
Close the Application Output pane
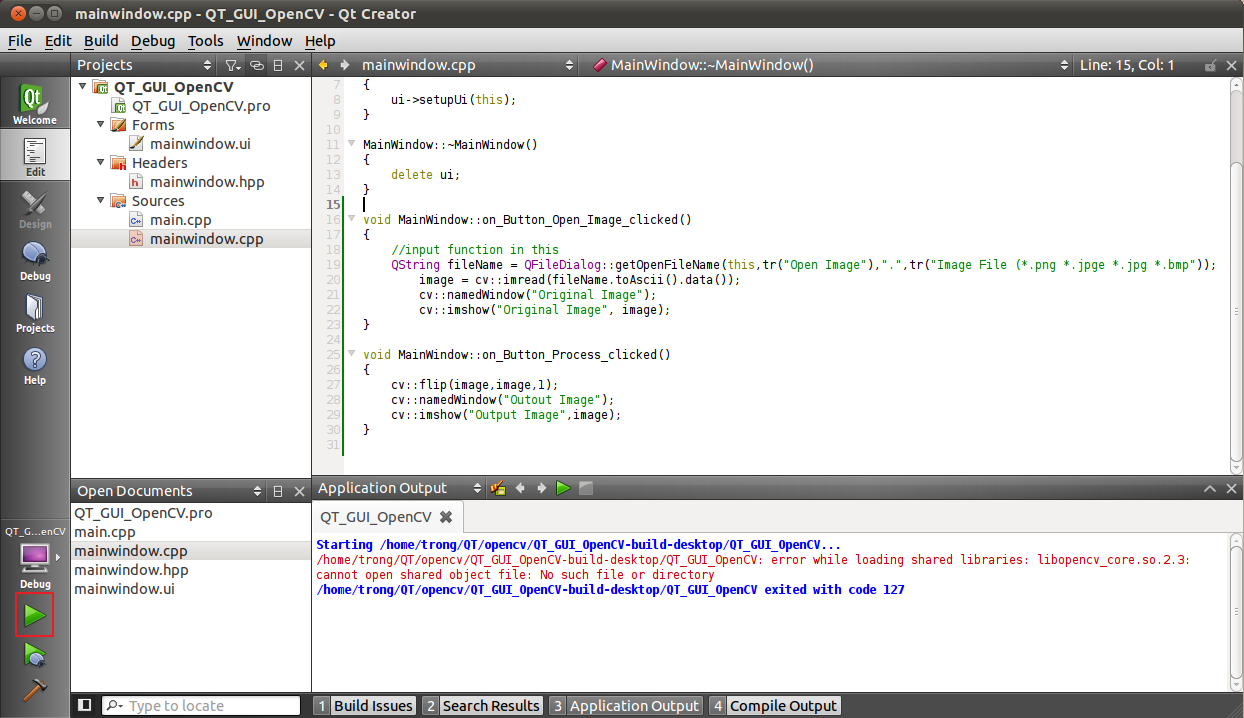click(1232, 488)
